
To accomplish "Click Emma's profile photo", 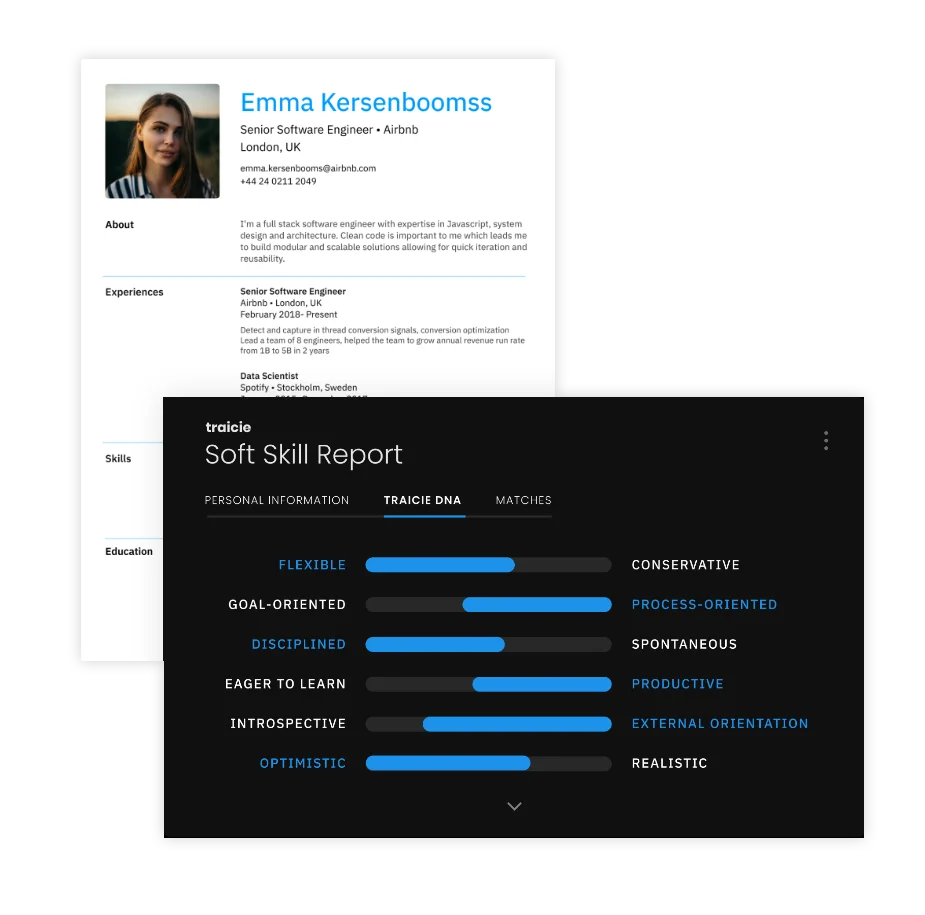I will point(162,141).
